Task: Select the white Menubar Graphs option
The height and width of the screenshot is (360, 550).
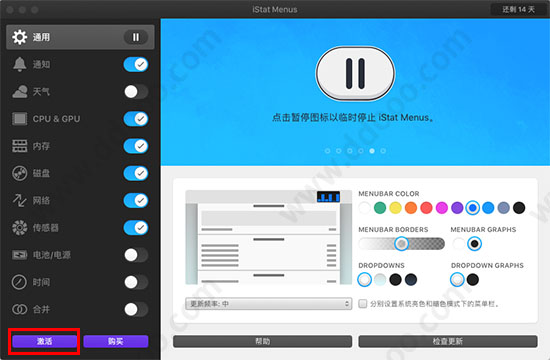Action: (459, 244)
